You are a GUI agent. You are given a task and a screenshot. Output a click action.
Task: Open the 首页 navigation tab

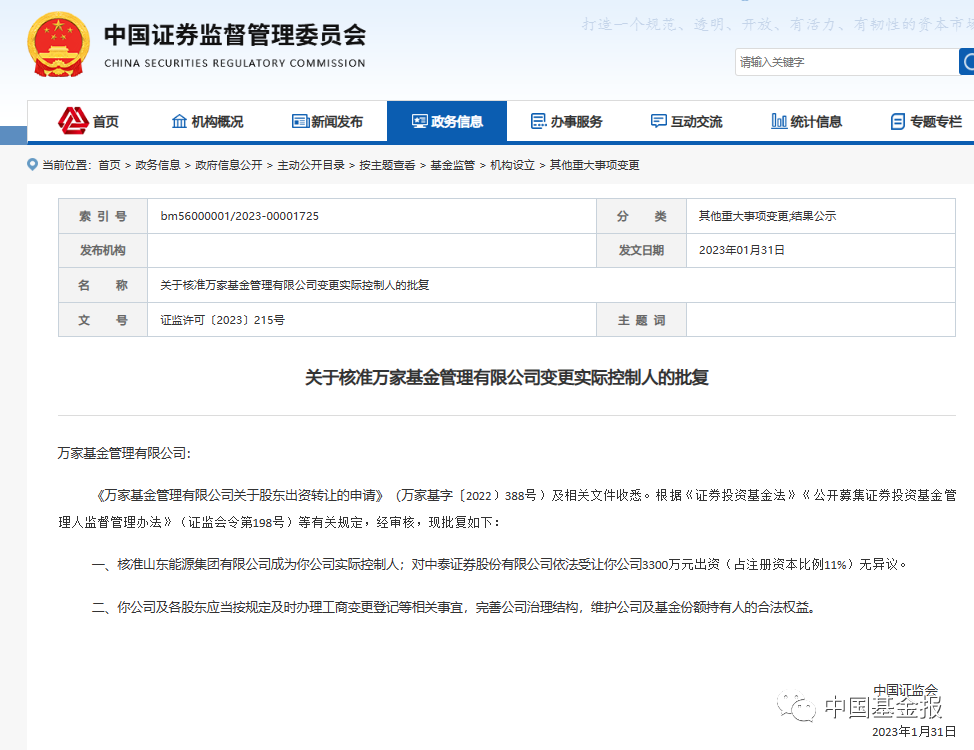click(x=88, y=121)
